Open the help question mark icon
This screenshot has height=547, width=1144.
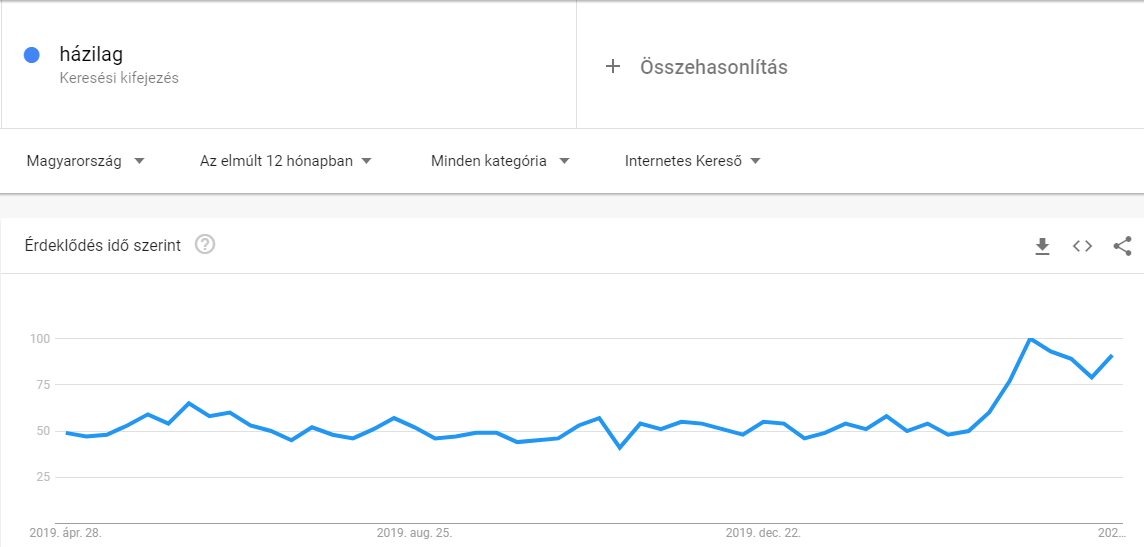tap(205, 245)
